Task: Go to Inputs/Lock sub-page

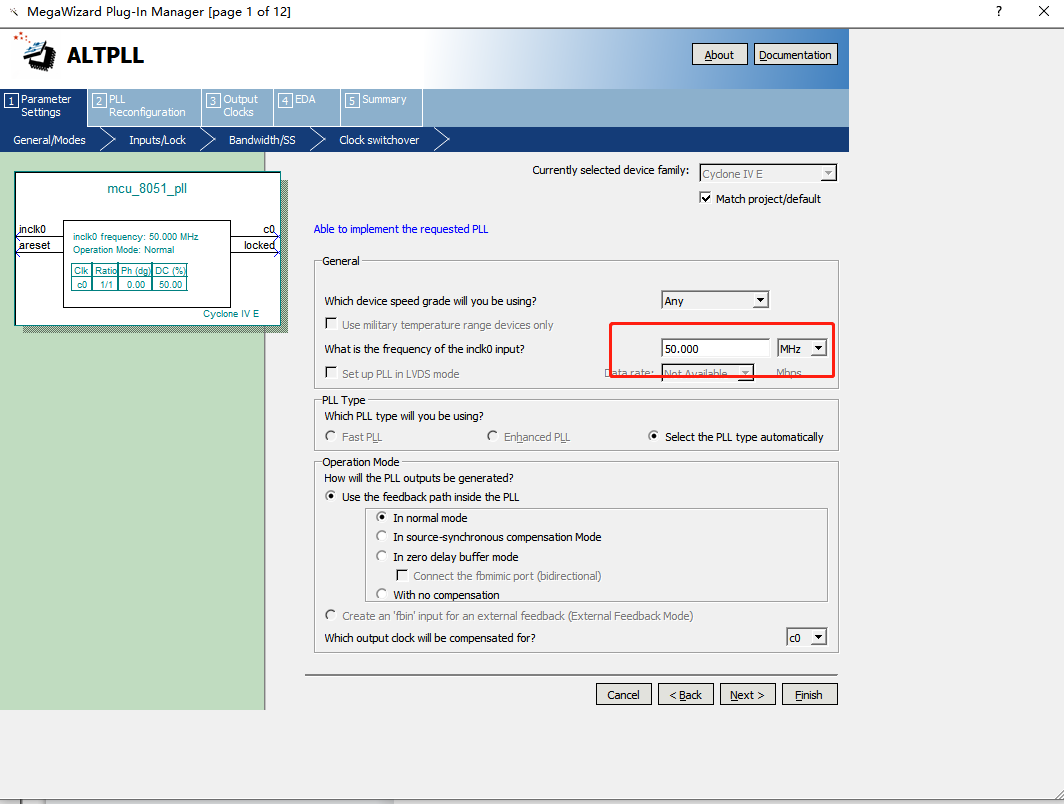Action: pos(157,140)
